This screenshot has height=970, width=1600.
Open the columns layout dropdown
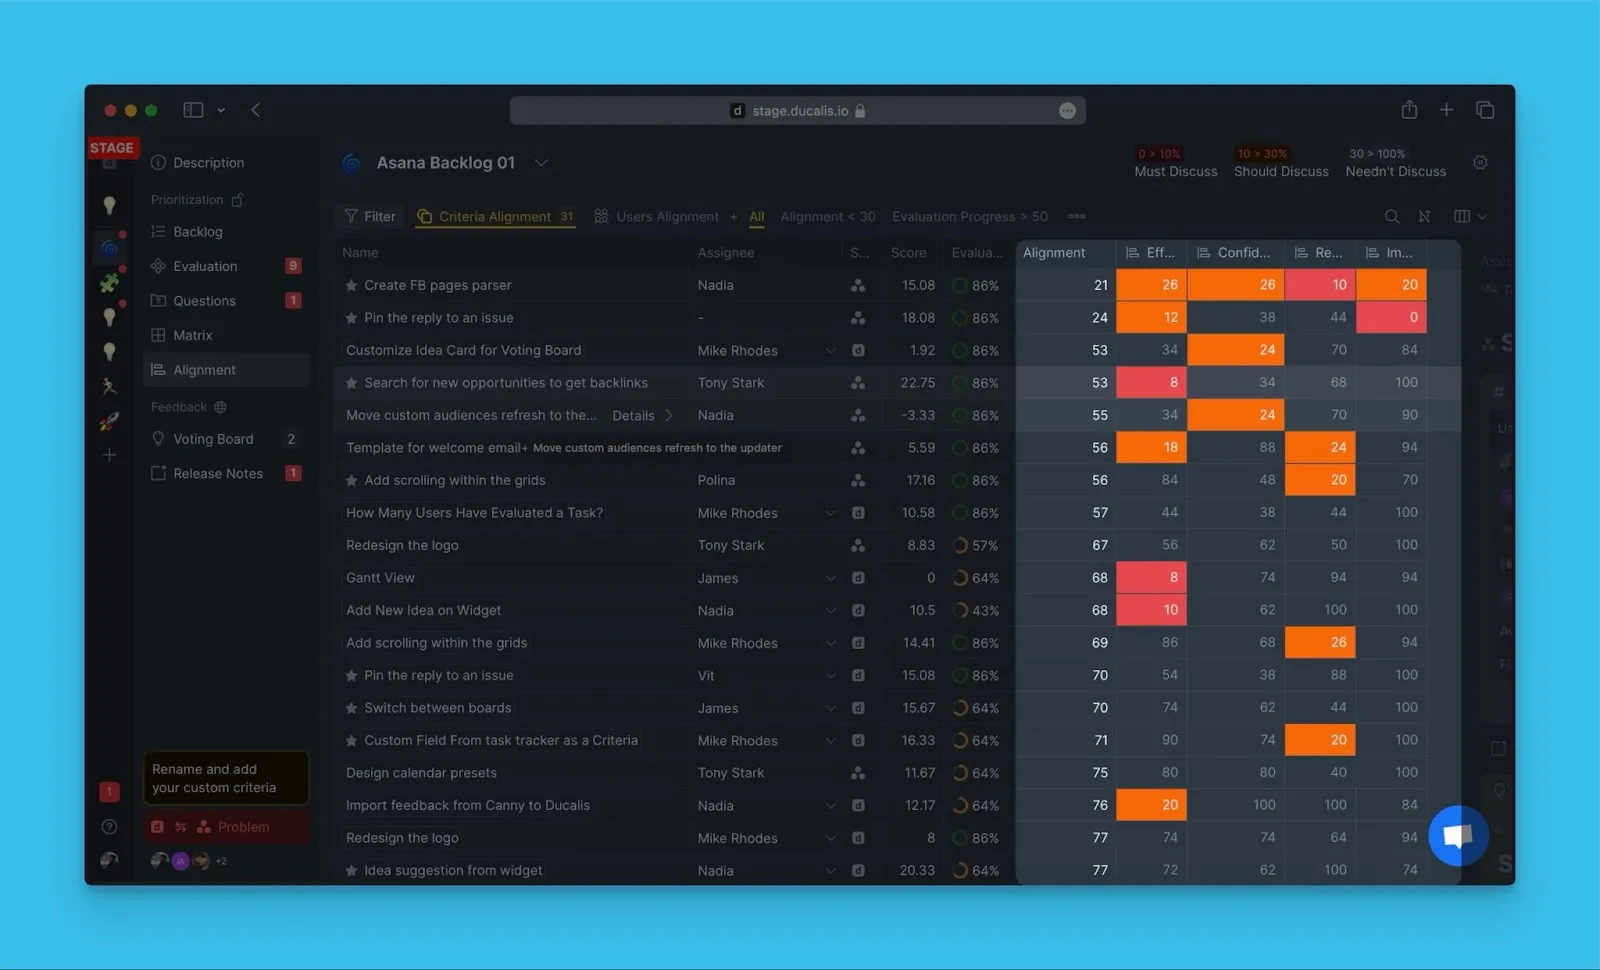coord(1469,217)
